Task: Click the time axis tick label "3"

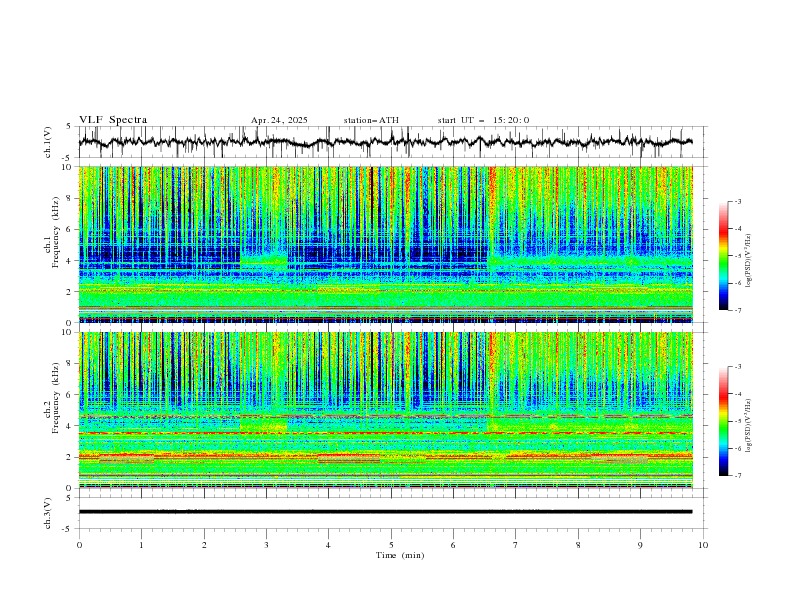Action: click(x=266, y=545)
